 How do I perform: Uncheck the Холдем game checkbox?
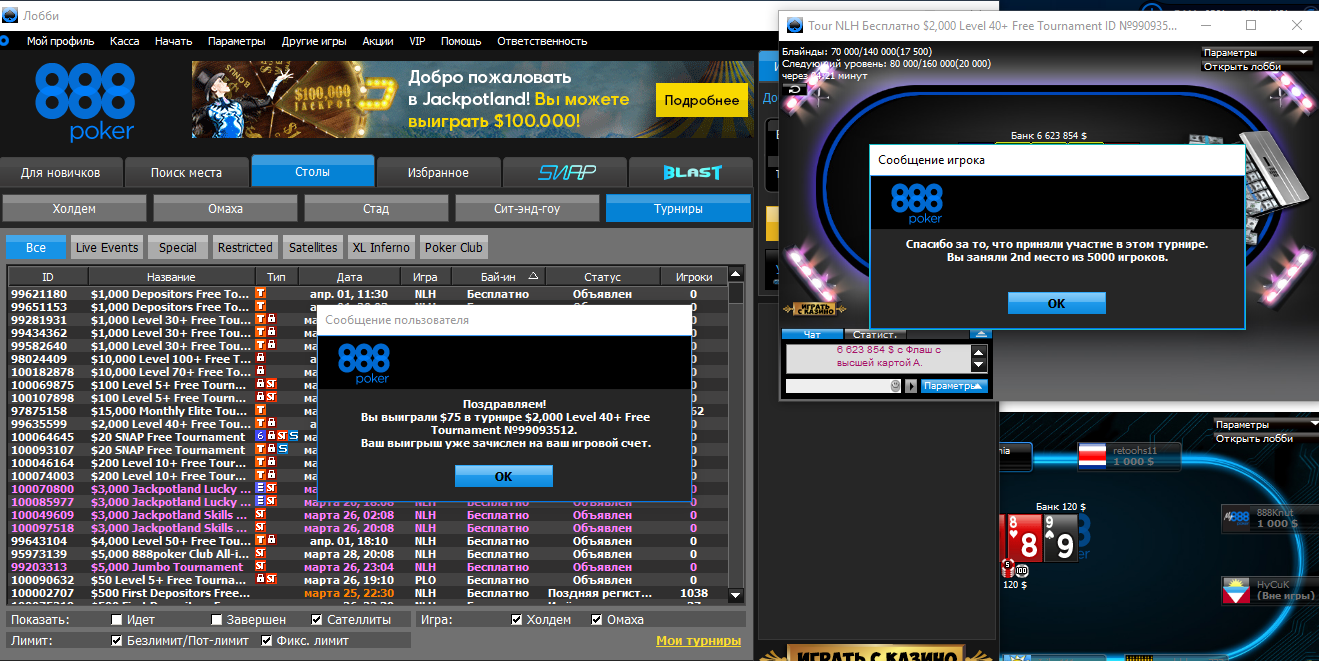[x=516, y=620]
